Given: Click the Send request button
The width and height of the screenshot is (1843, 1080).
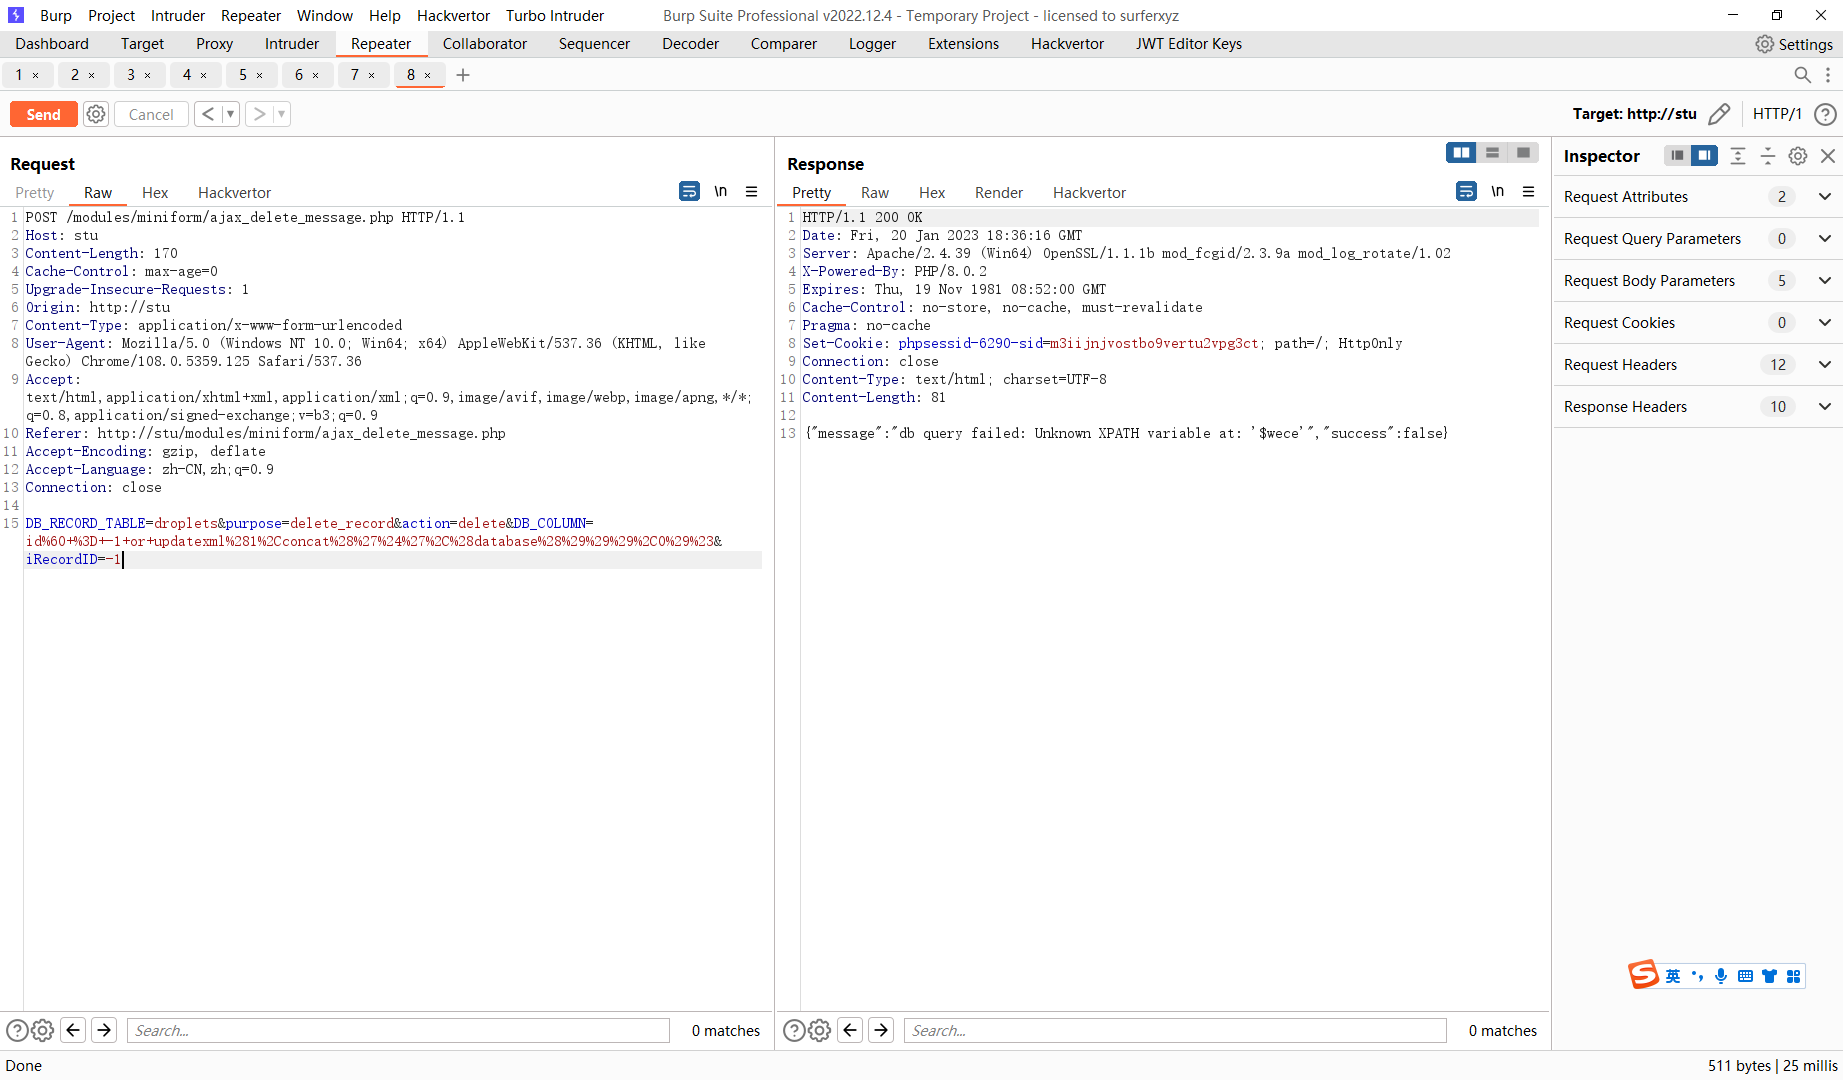Looking at the screenshot, I should pos(43,114).
